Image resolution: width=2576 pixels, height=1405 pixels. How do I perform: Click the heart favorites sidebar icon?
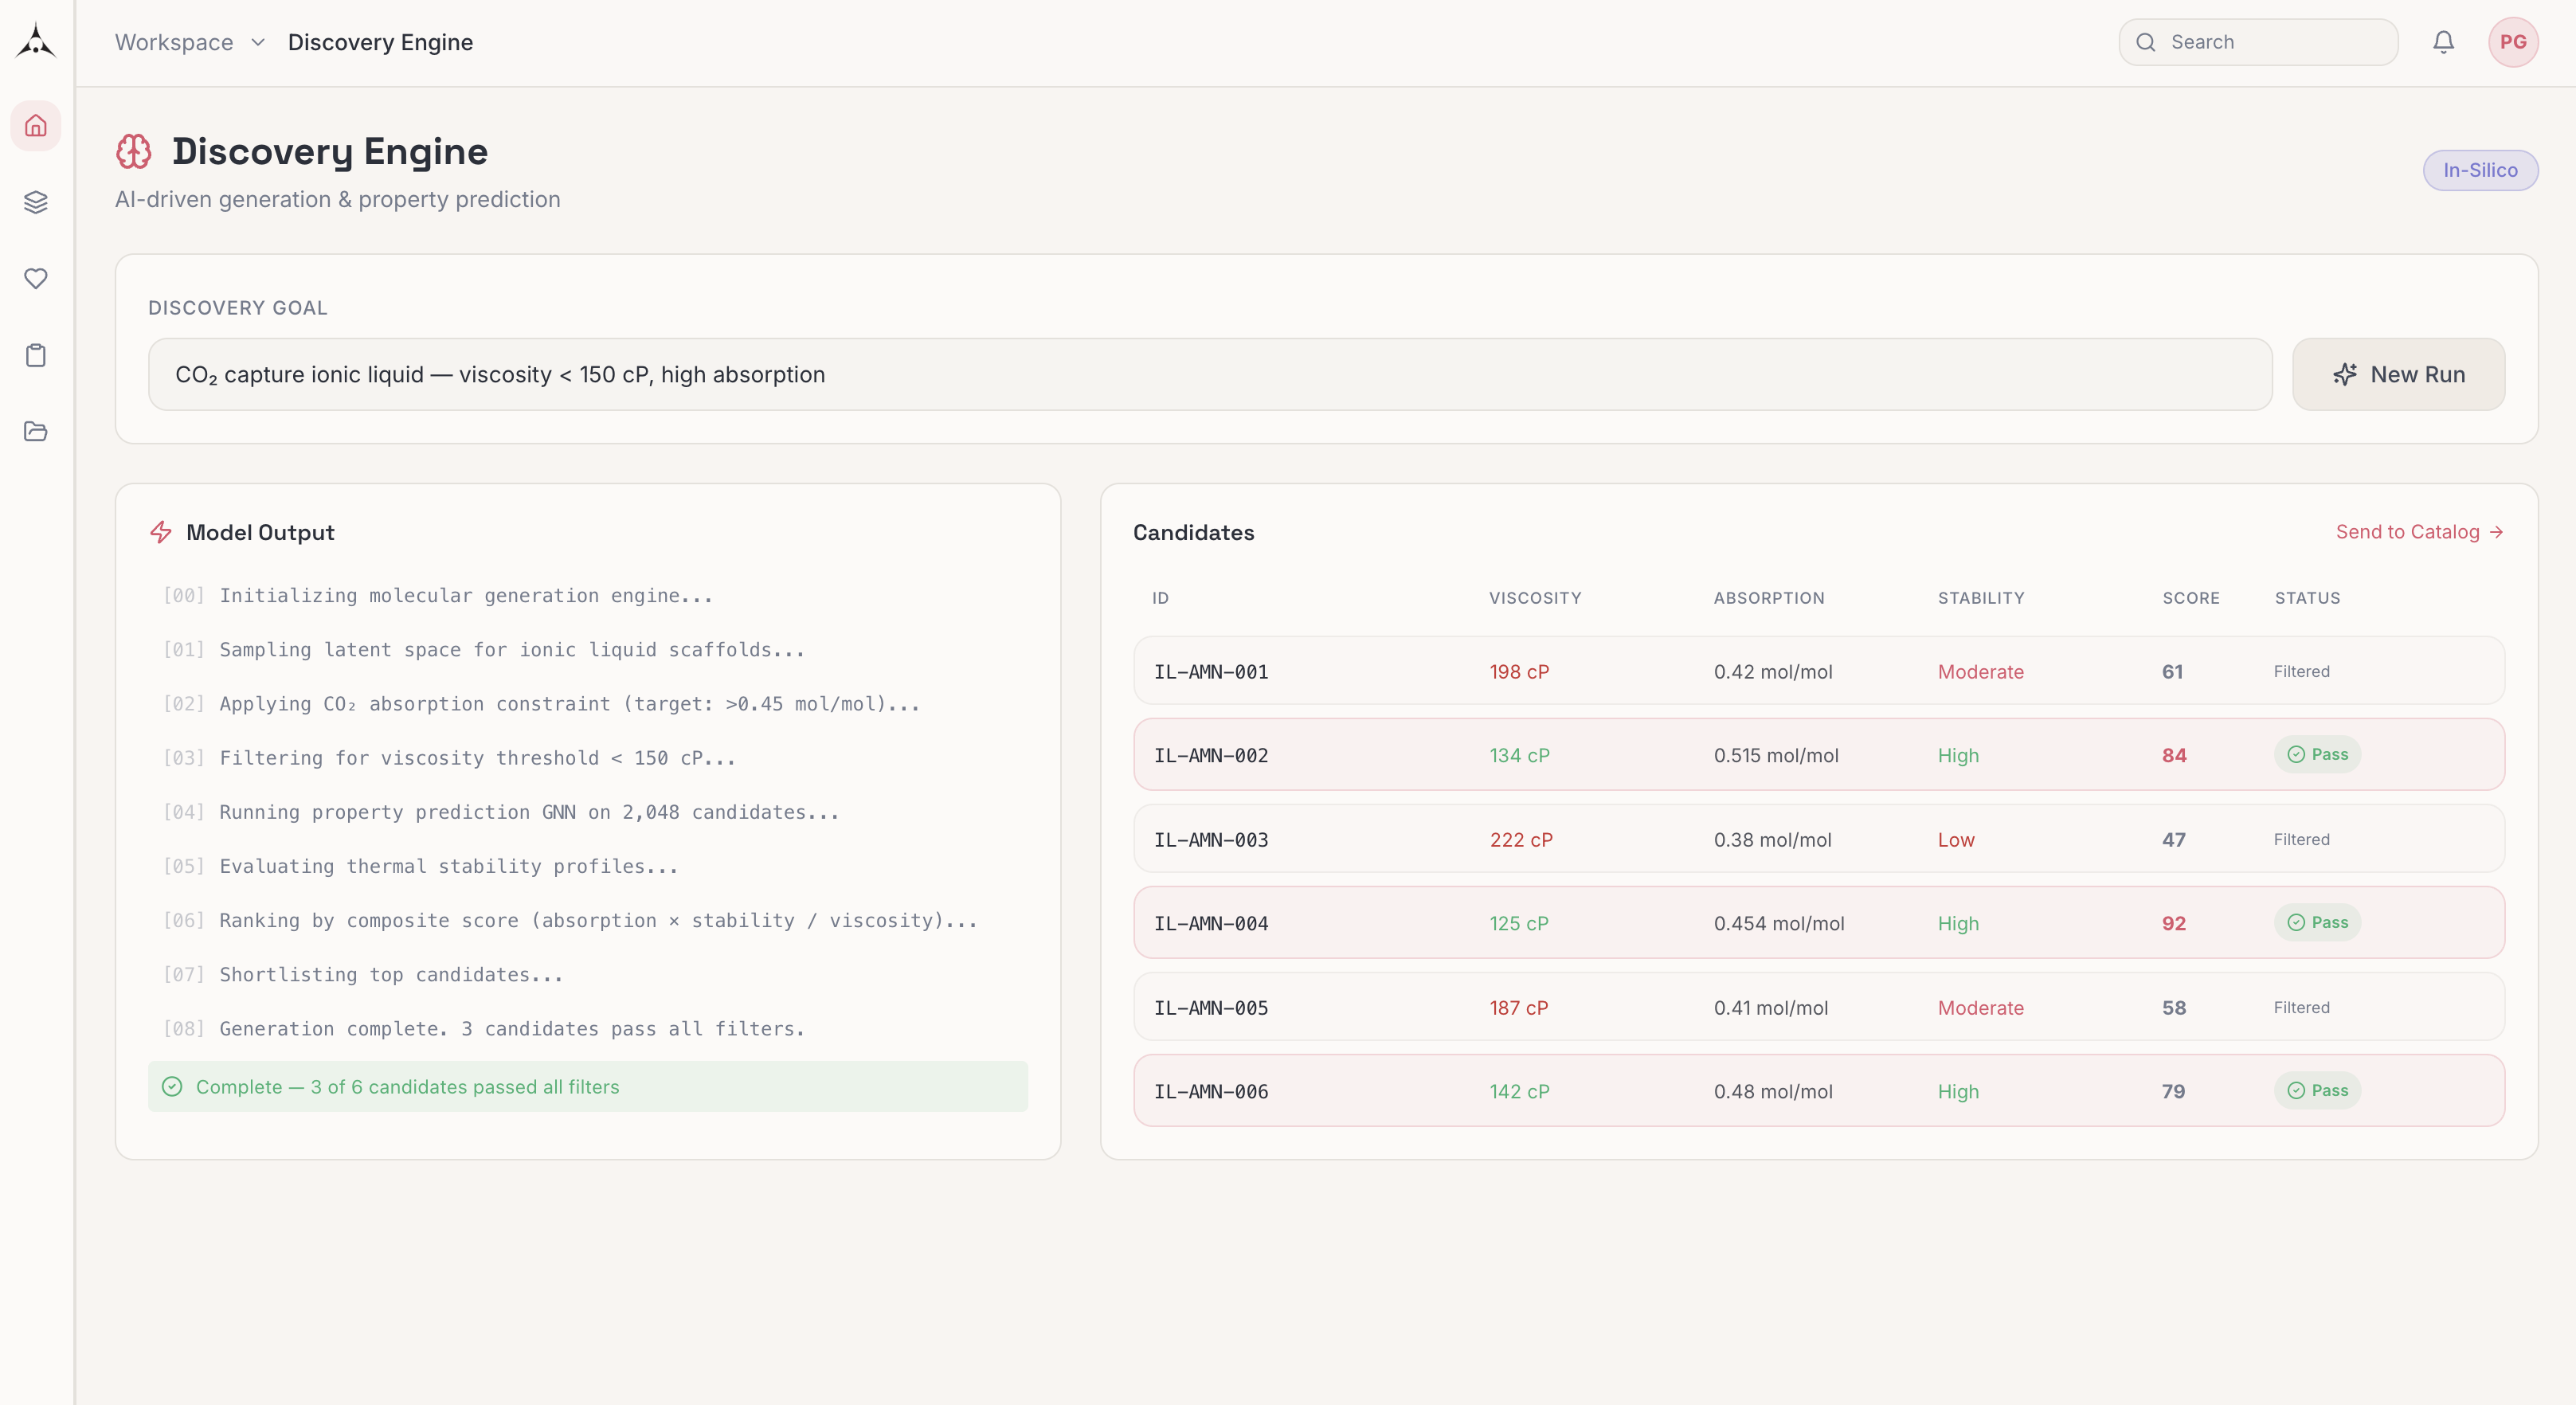coord(36,279)
